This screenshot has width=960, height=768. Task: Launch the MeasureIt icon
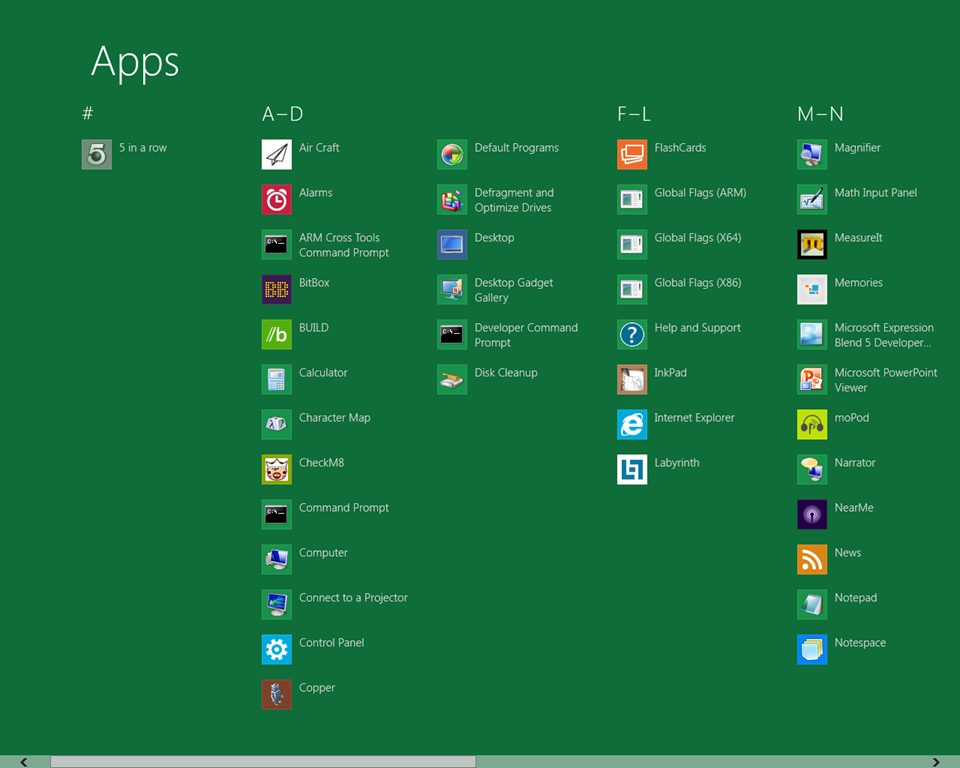[812, 244]
